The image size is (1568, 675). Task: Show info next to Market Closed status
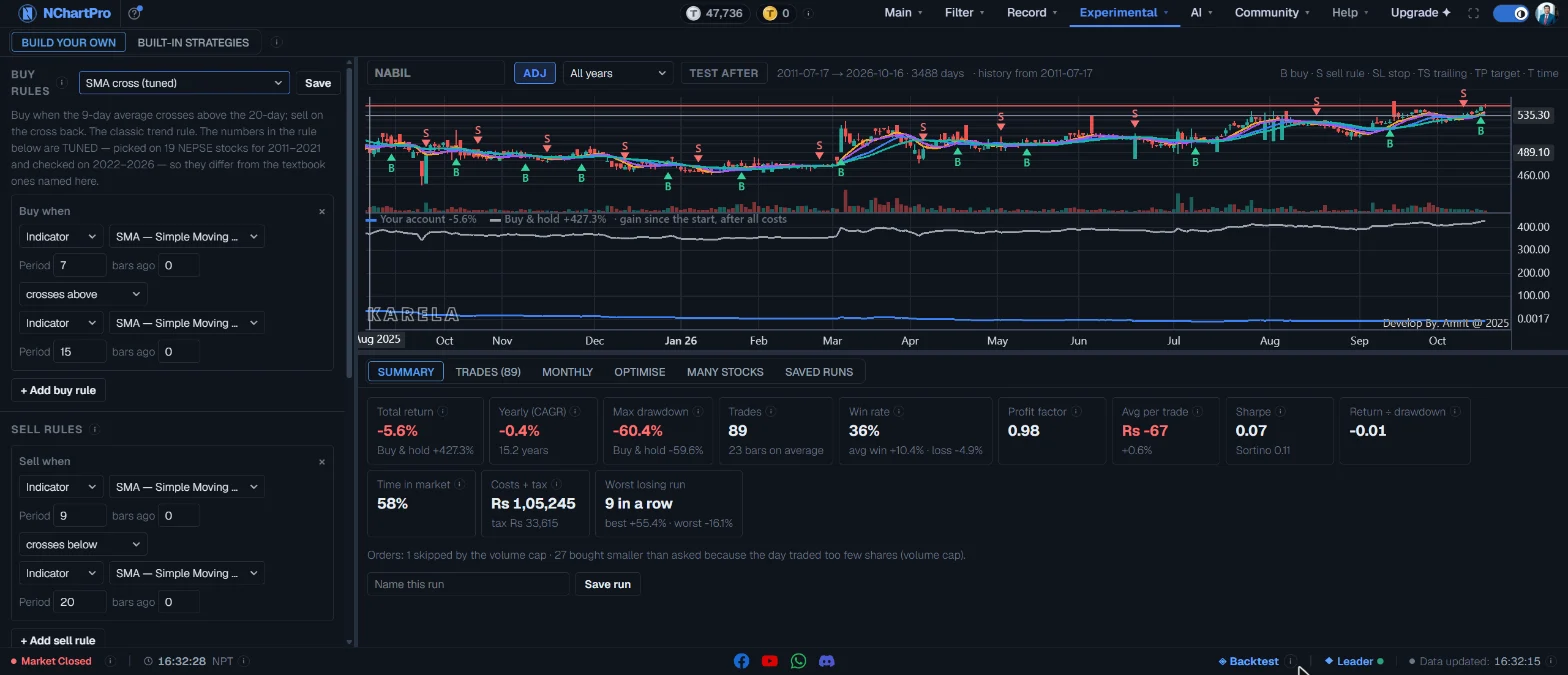pyautogui.click(x=109, y=661)
